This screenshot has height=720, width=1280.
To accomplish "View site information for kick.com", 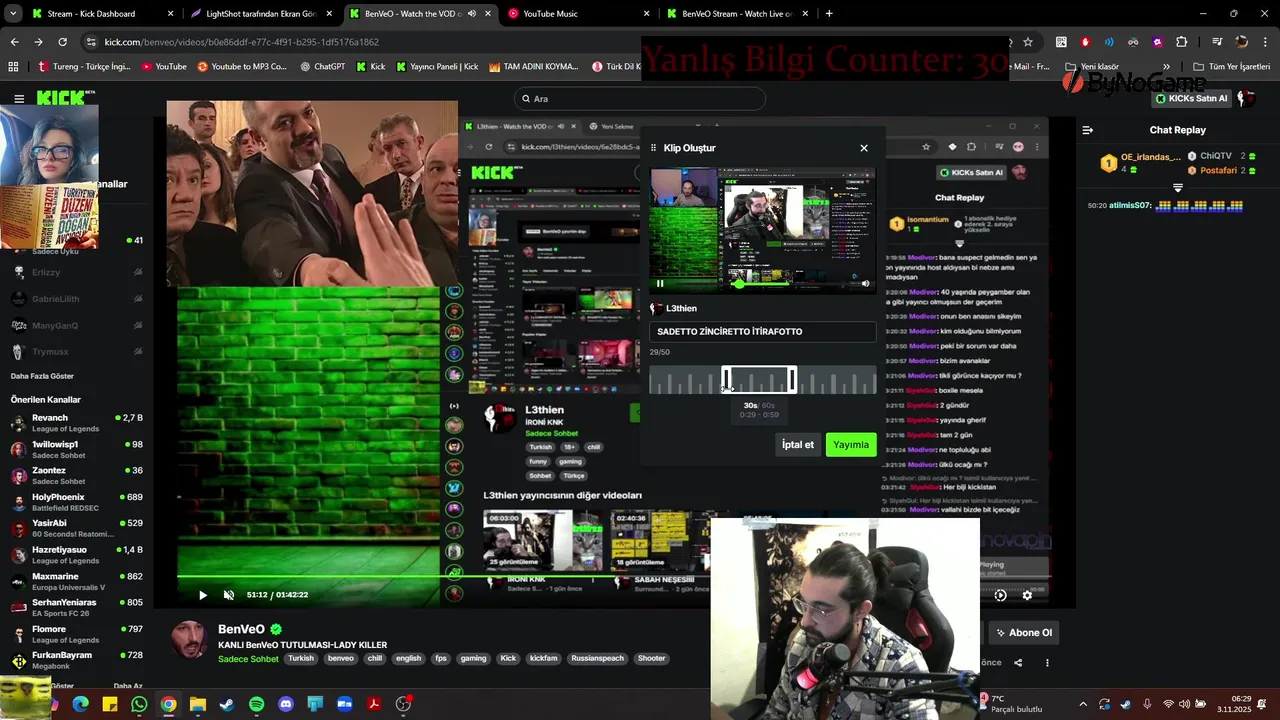I will [91, 42].
